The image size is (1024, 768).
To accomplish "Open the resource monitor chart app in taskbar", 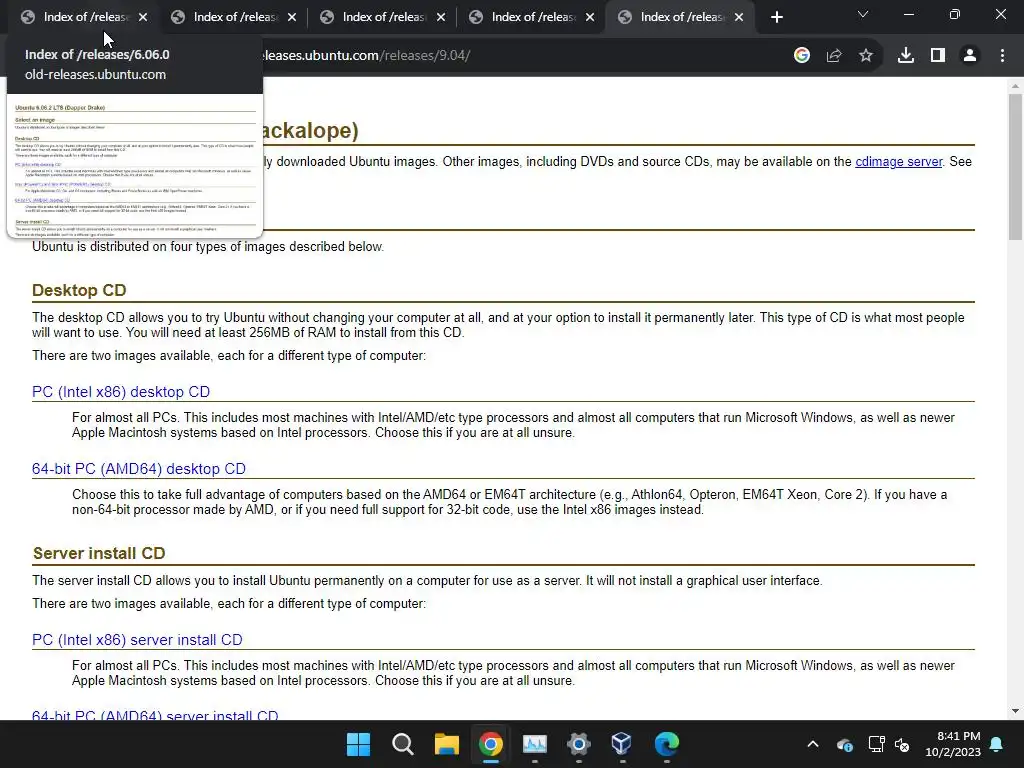I will tap(534, 744).
